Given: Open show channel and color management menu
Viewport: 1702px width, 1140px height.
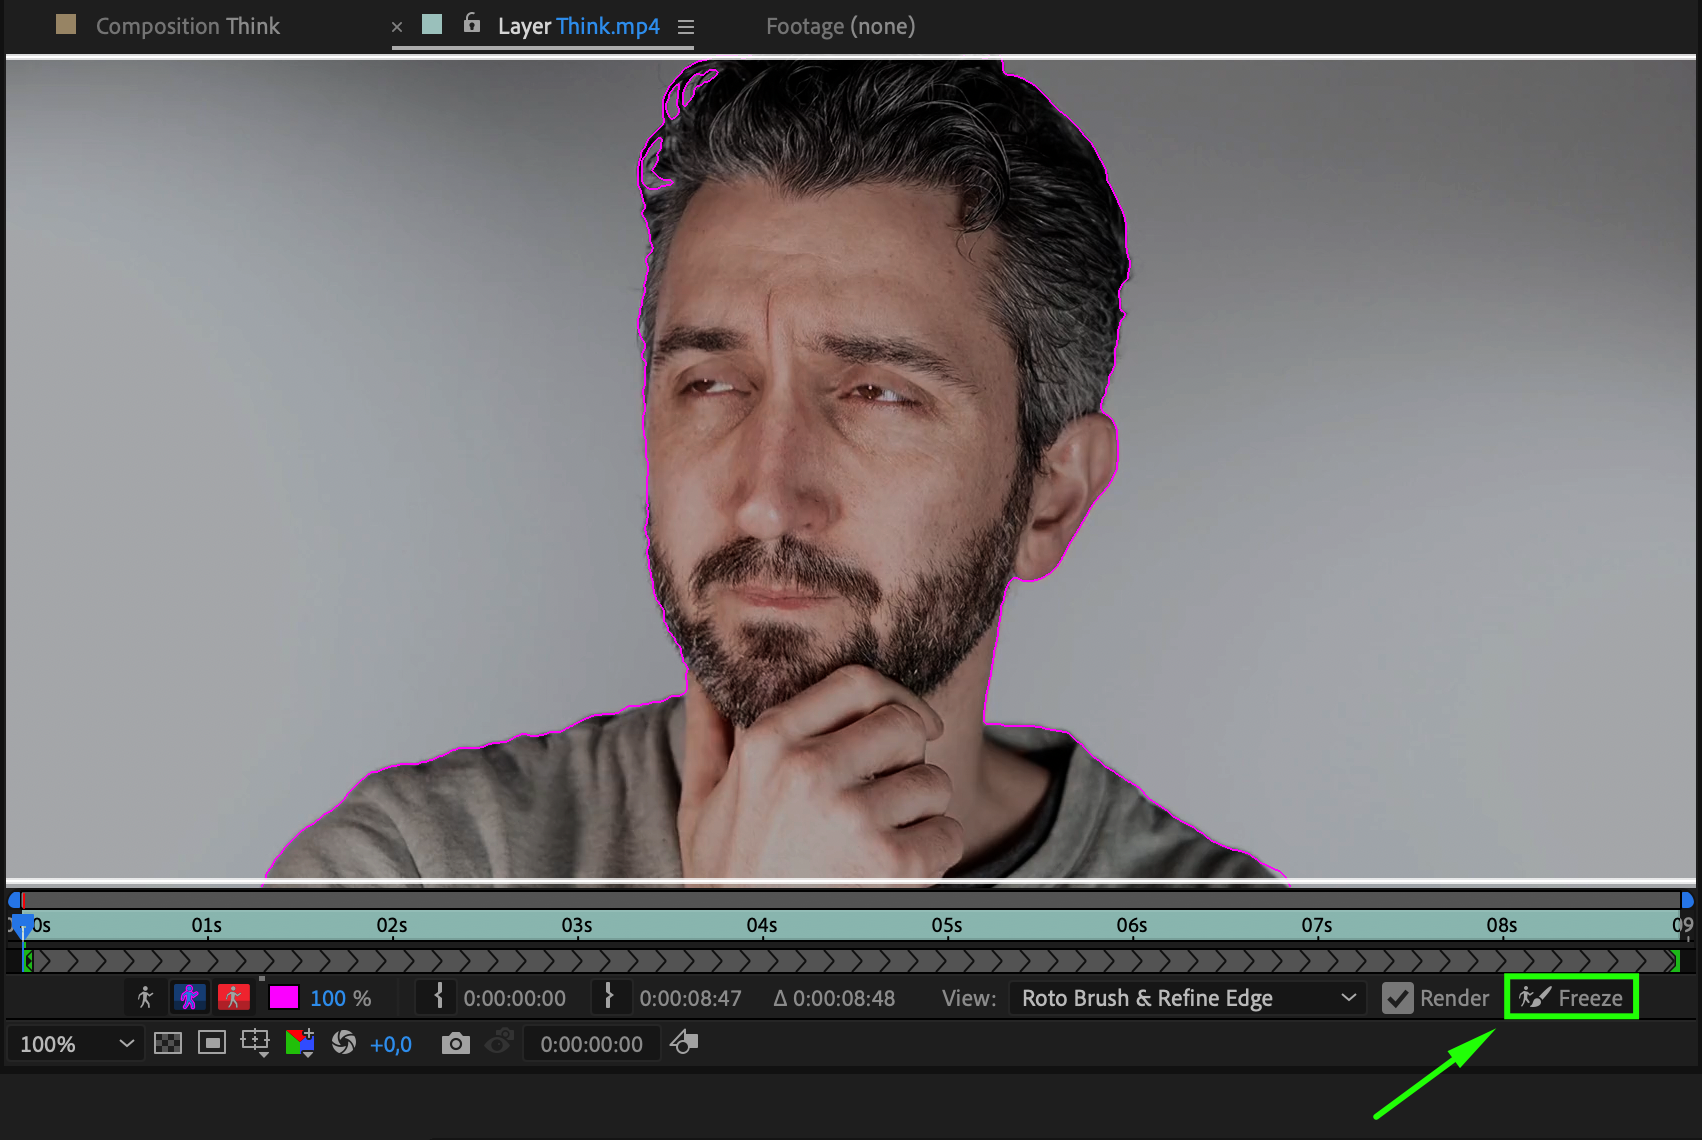Looking at the screenshot, I should tap(300, 1044).
